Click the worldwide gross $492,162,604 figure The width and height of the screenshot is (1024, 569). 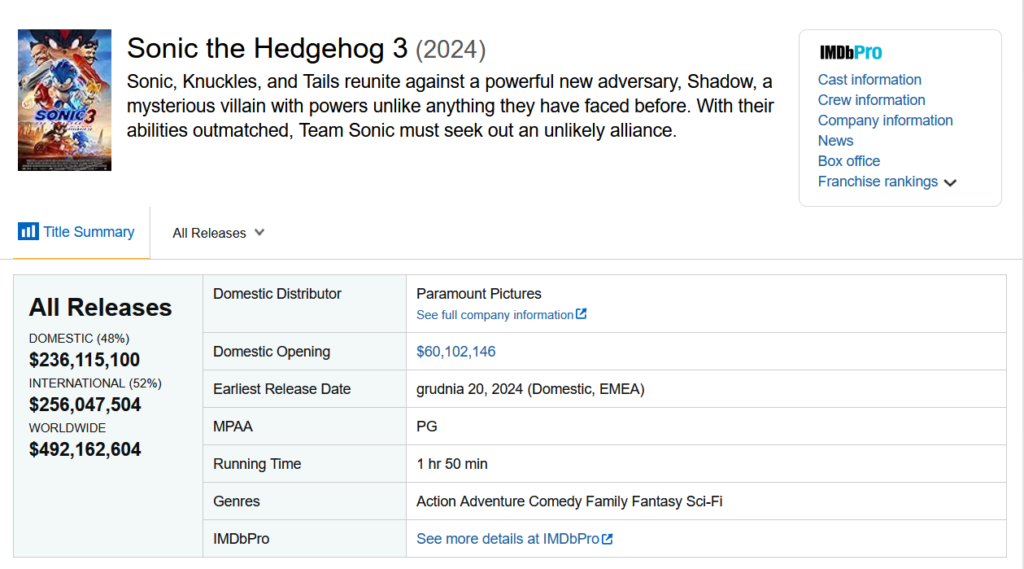pyautogui.click(x=85, y=449)
